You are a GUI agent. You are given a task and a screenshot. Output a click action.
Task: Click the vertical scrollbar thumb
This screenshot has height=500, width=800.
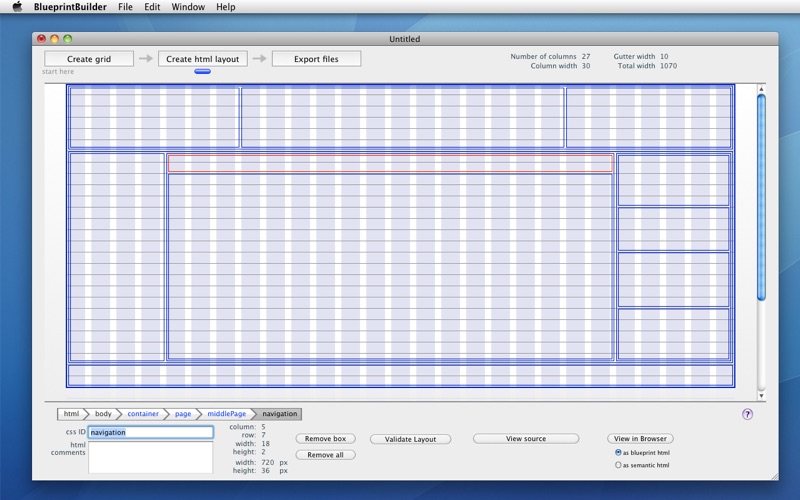(x=760, y=195)
